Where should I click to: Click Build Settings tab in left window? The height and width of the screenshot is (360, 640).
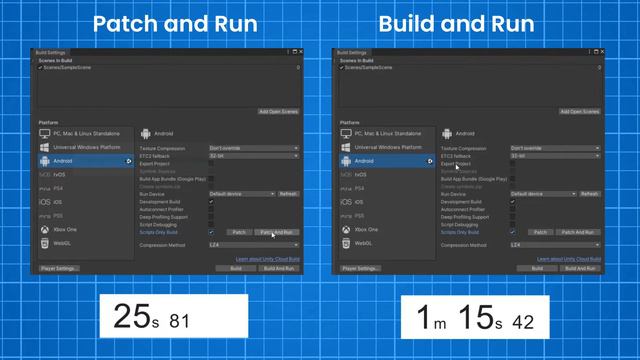(50, 53)
